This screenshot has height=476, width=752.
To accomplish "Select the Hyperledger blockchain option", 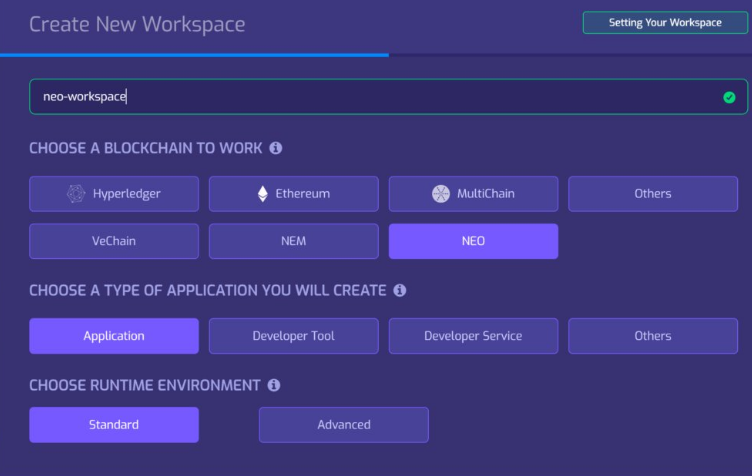I will point(114,194).
